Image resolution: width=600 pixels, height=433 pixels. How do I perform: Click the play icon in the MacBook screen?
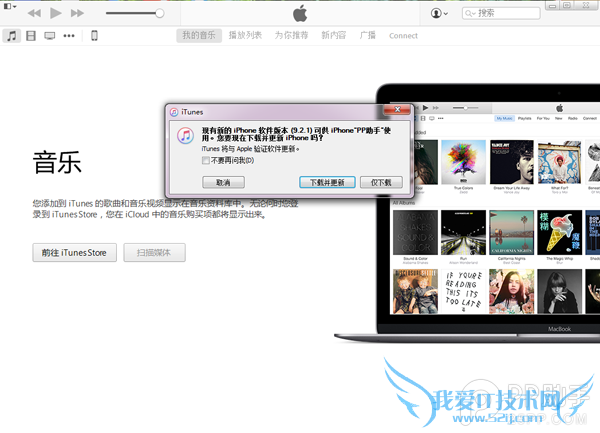pyautogui.click(x=426, y=108)
